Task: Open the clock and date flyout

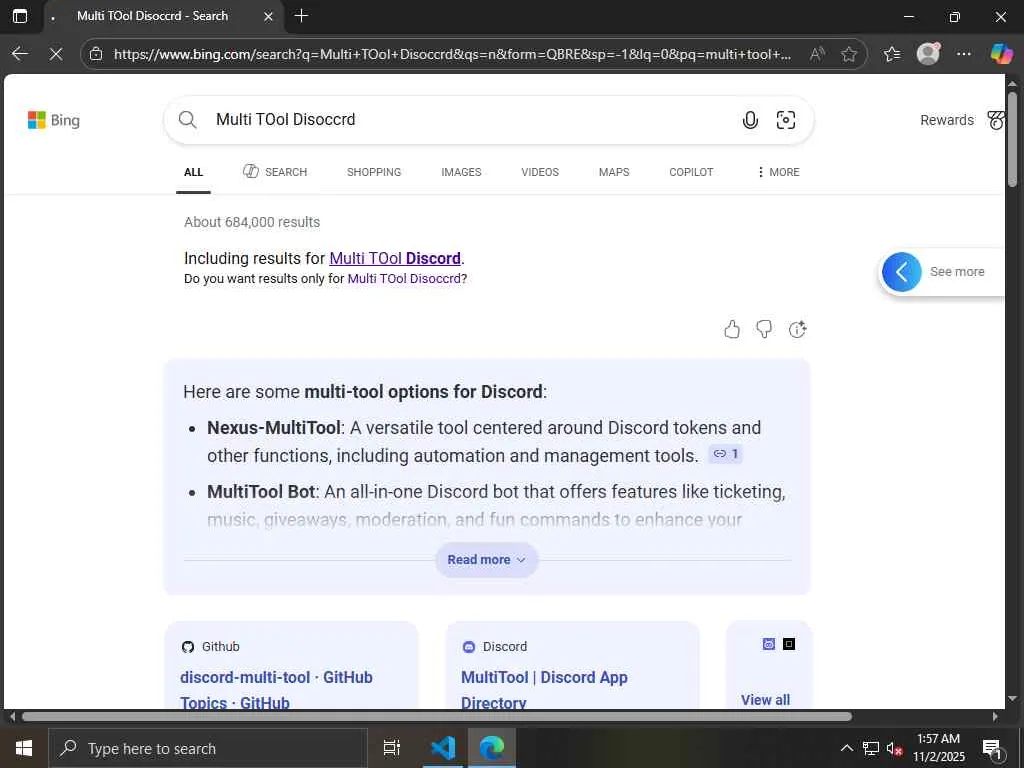Action: click(x=938, y=748)
